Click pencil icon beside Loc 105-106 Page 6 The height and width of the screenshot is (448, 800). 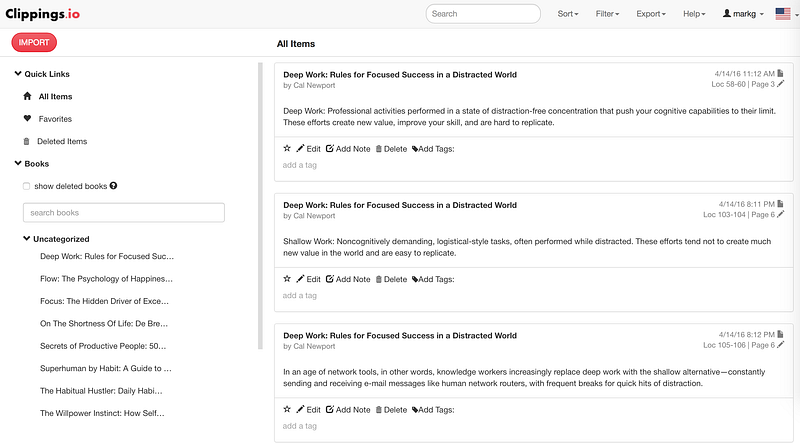(x=781, y=345)
